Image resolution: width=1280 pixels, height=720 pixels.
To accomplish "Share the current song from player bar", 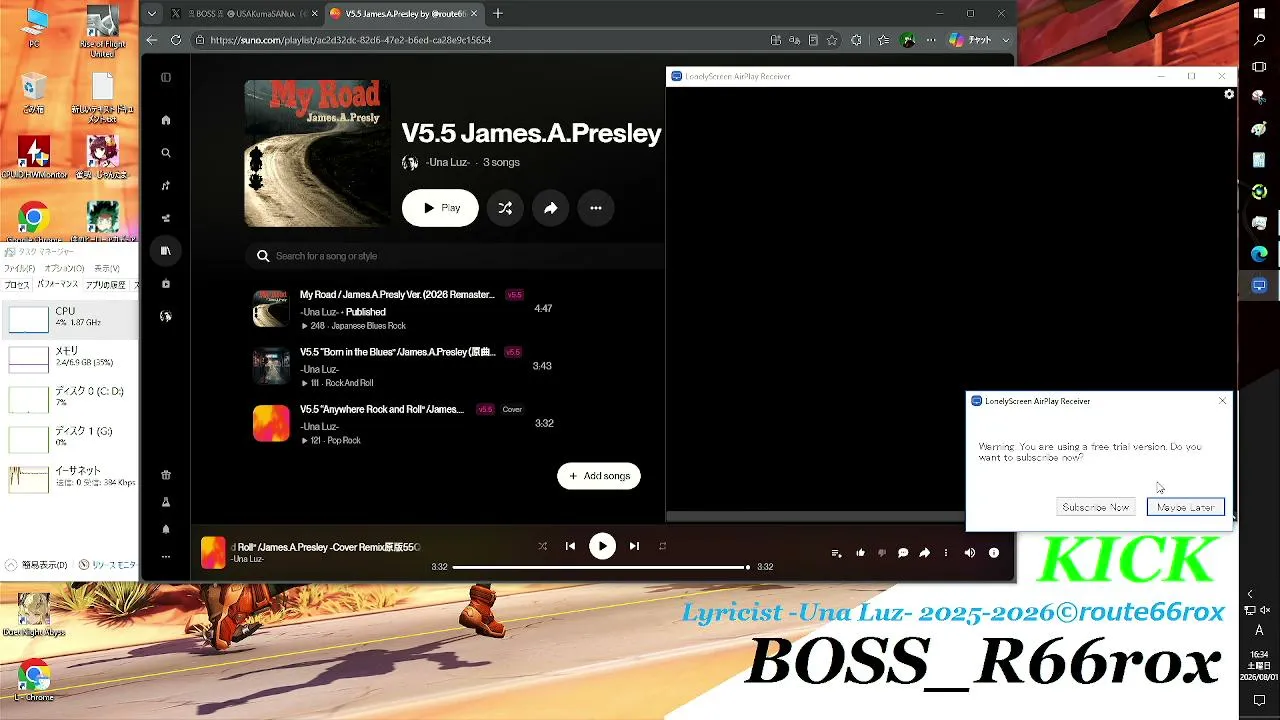I will pos(925,553).
